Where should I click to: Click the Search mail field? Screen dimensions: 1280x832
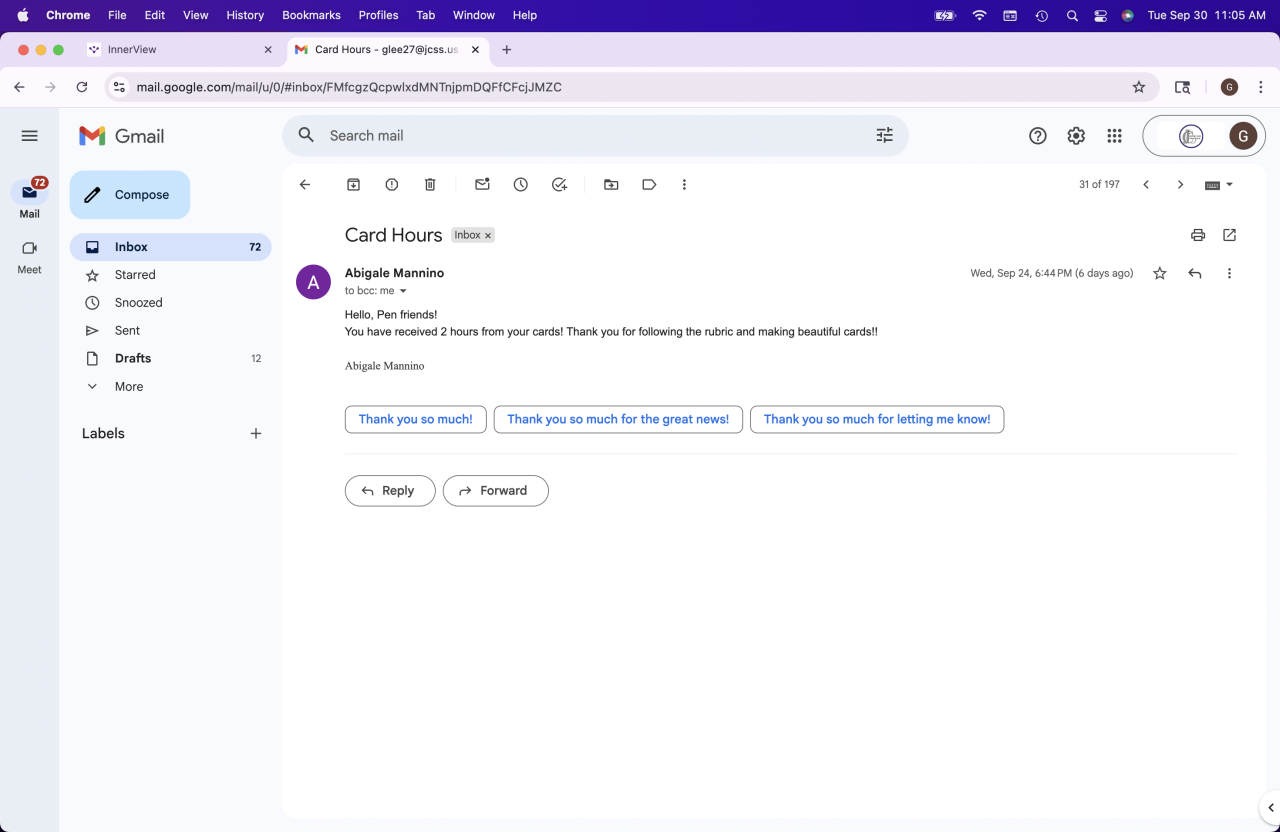click(x=590, y=136)
